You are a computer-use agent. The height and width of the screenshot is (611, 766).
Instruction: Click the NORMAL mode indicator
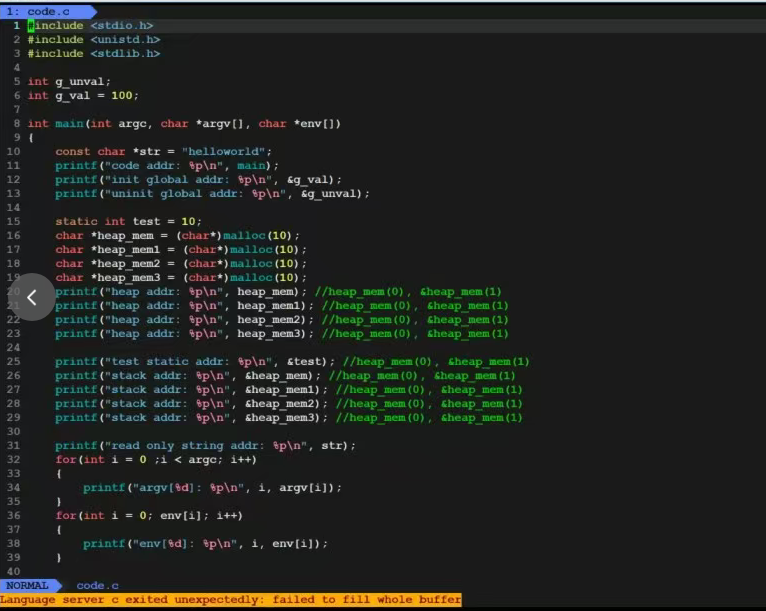point(27,585)
